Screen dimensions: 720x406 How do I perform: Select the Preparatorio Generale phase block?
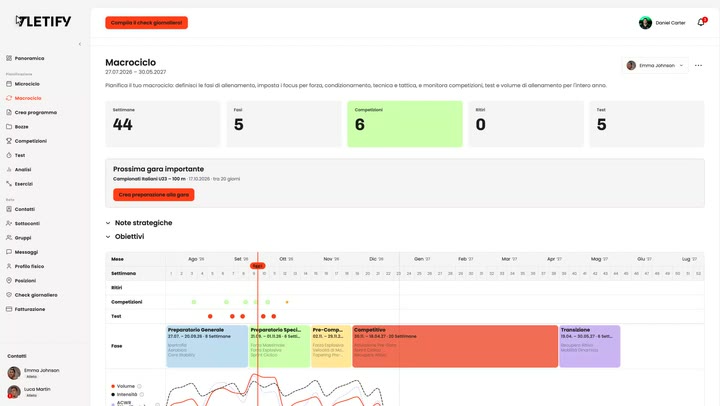click(207, 346)
